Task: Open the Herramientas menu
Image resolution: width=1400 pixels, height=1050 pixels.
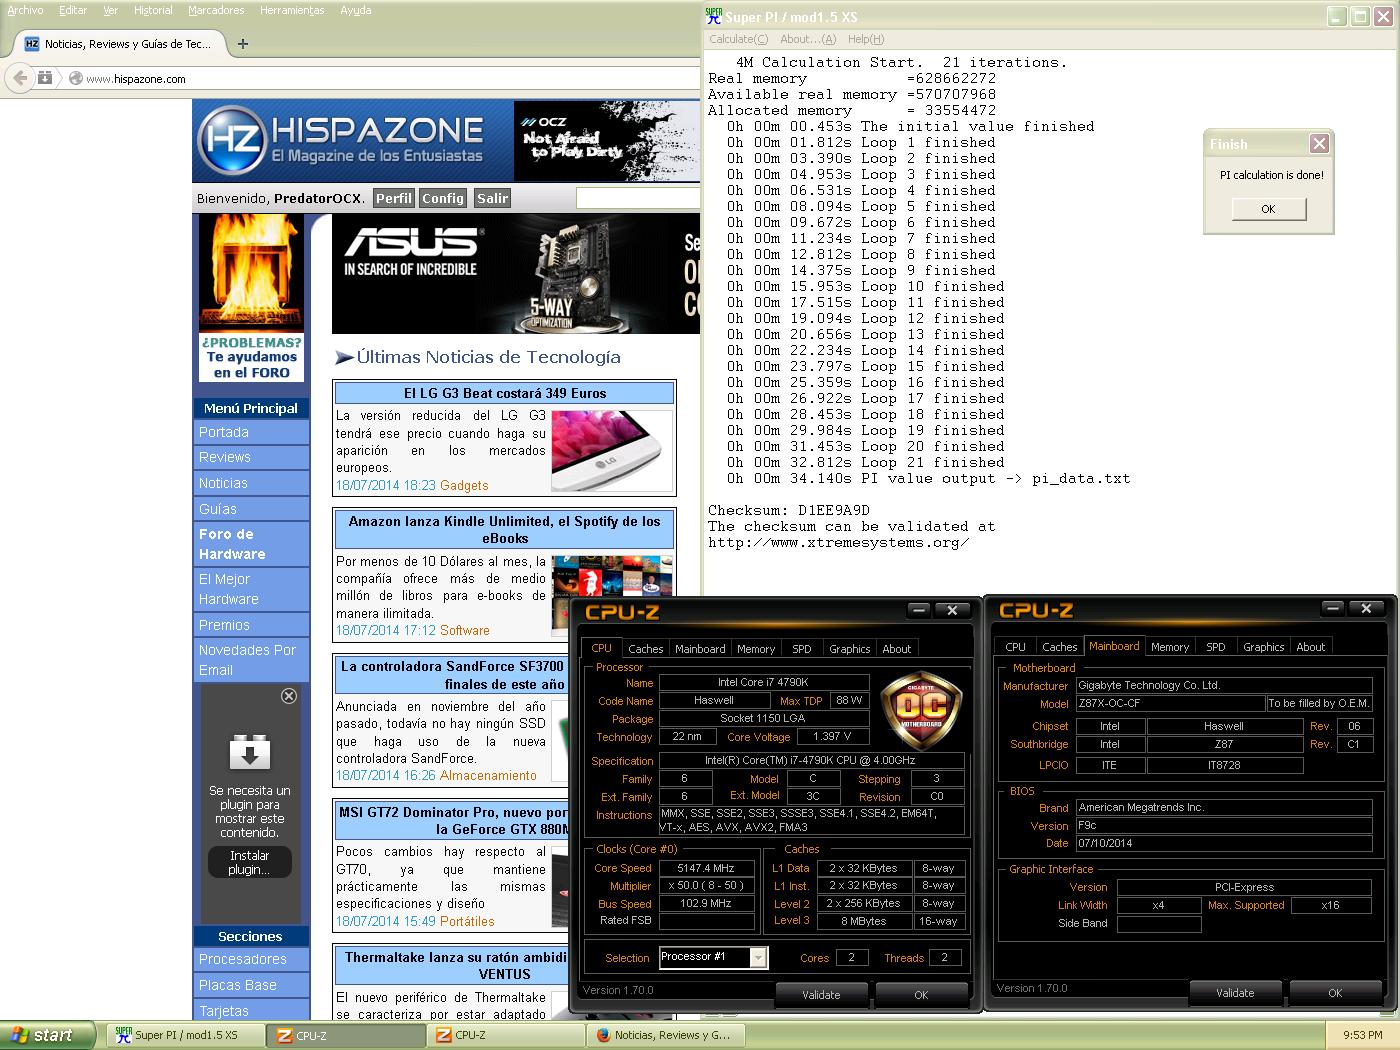Action: [x=292, y=10]
